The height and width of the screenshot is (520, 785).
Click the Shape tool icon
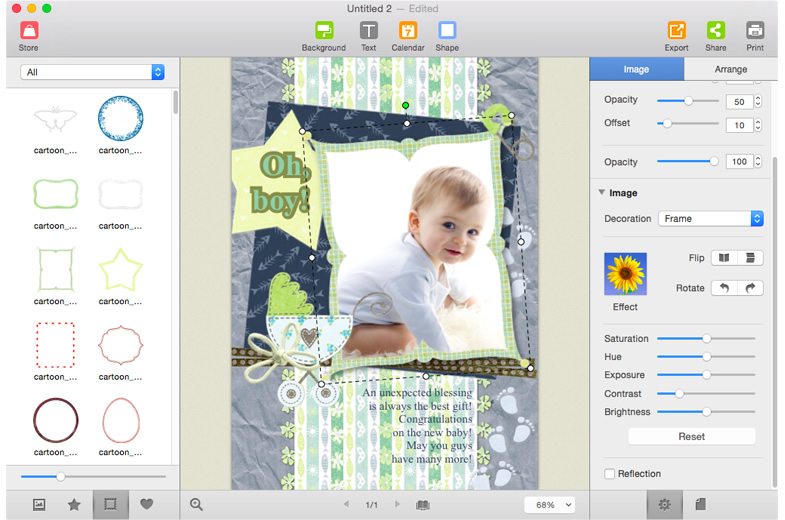(x=447, y=31)
